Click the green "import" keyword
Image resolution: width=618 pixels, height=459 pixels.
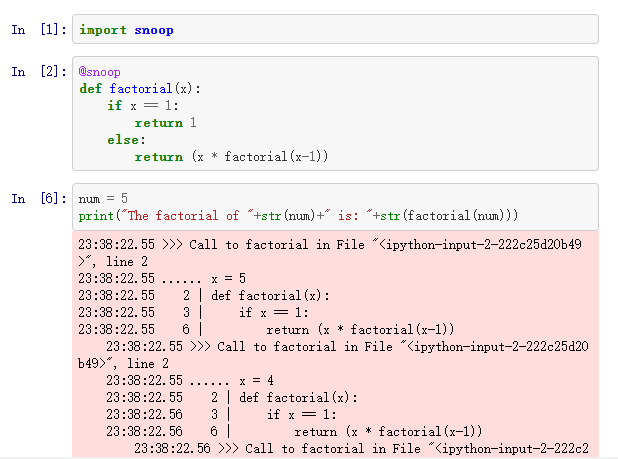(102, 30)
